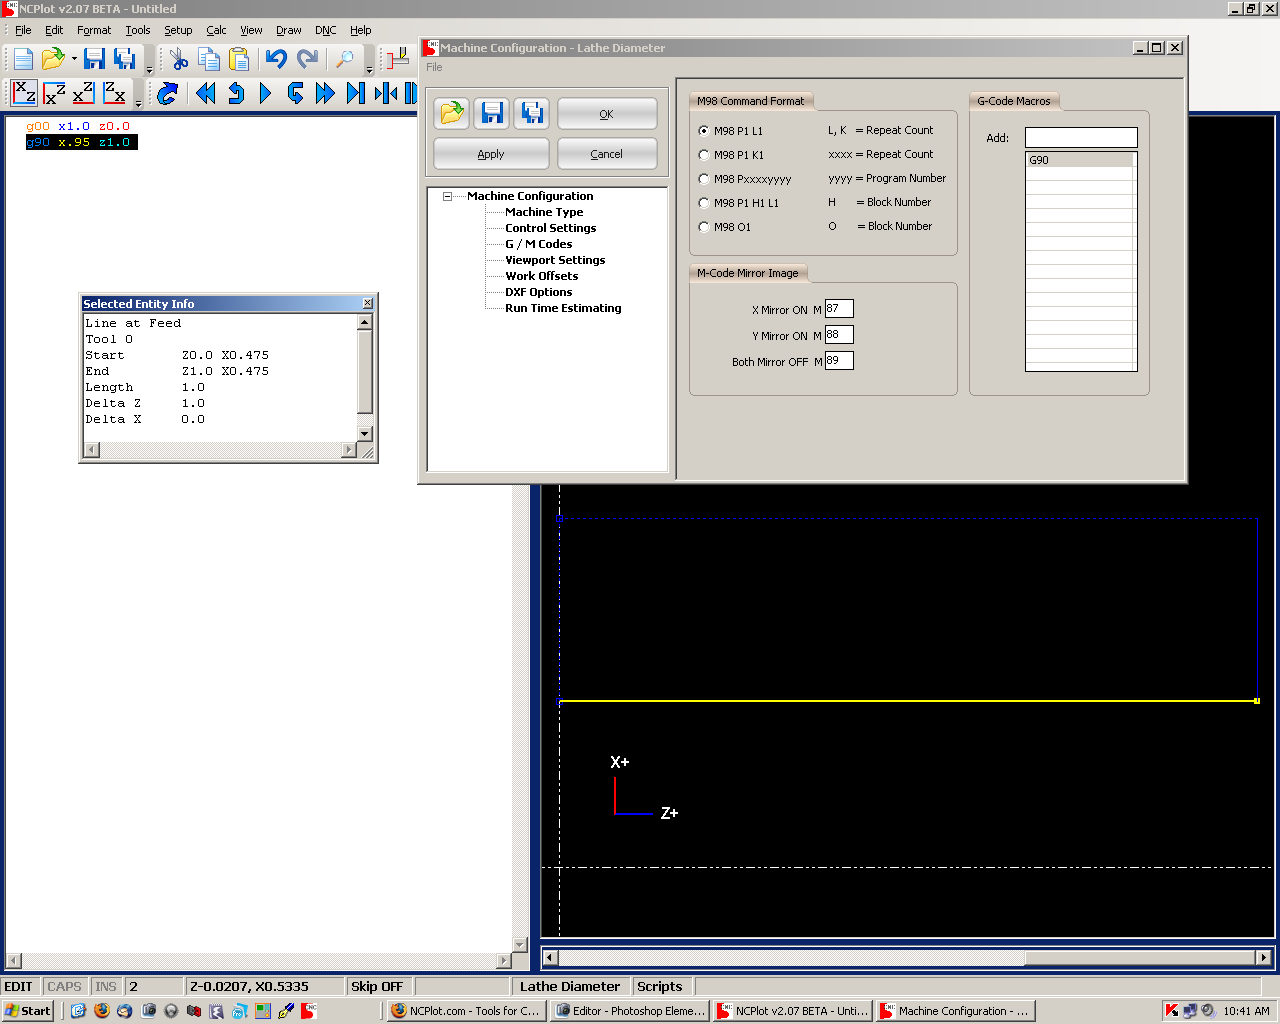Click the save-as disk icon in Machine Configuration dialog

[x=532, y=113]
